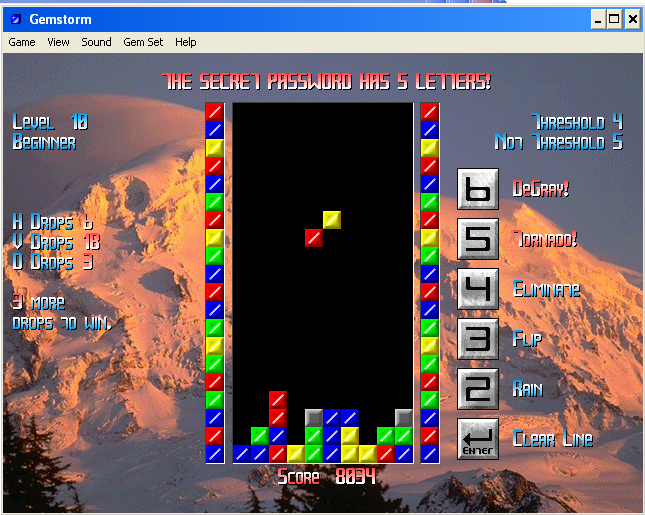Open the View menu
Viewport: 645px width, 515px height.
click(x=58, y=42)
